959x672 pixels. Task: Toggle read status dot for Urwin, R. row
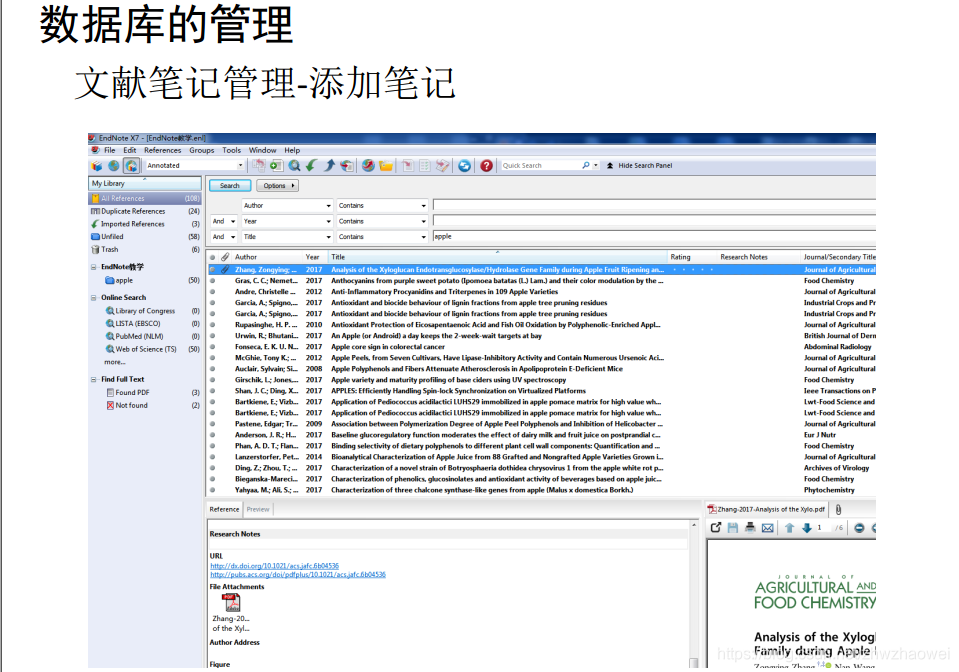(213, 336)
